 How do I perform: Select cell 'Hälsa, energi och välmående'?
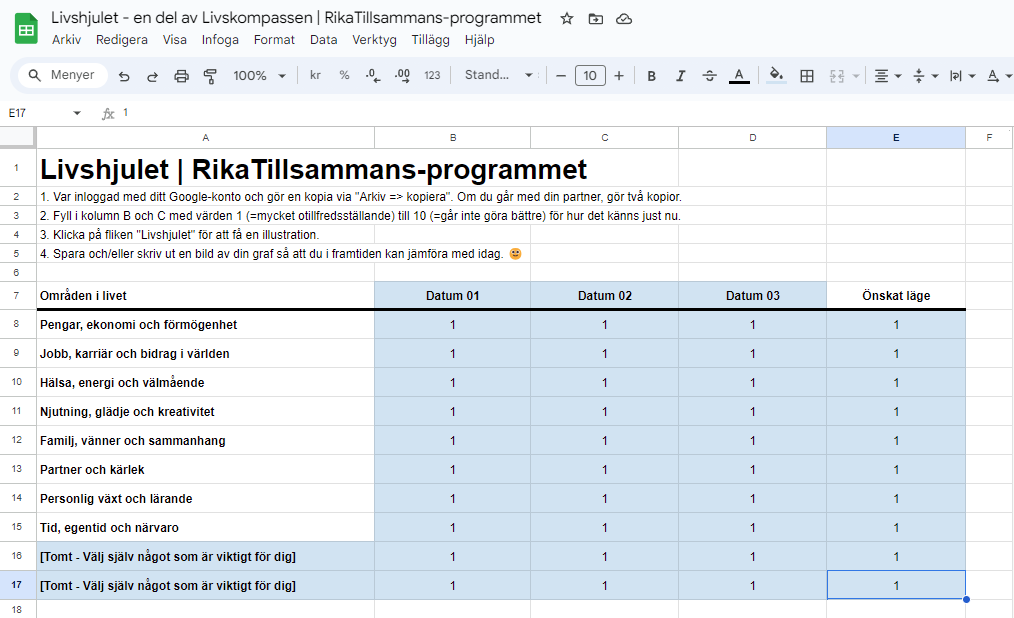click(206, 383)
